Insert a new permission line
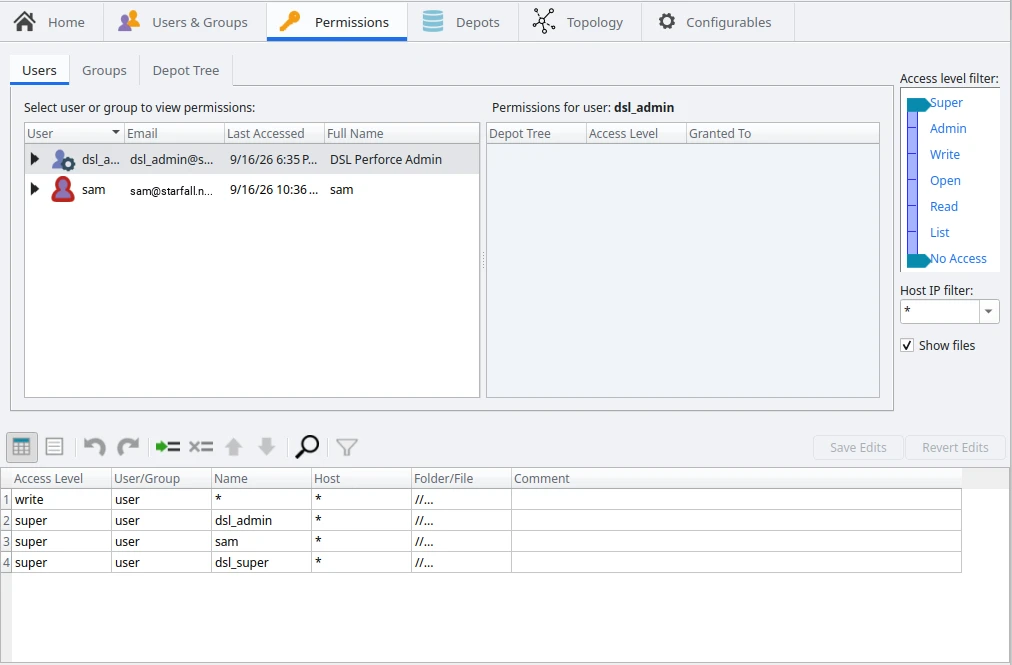 168,447
